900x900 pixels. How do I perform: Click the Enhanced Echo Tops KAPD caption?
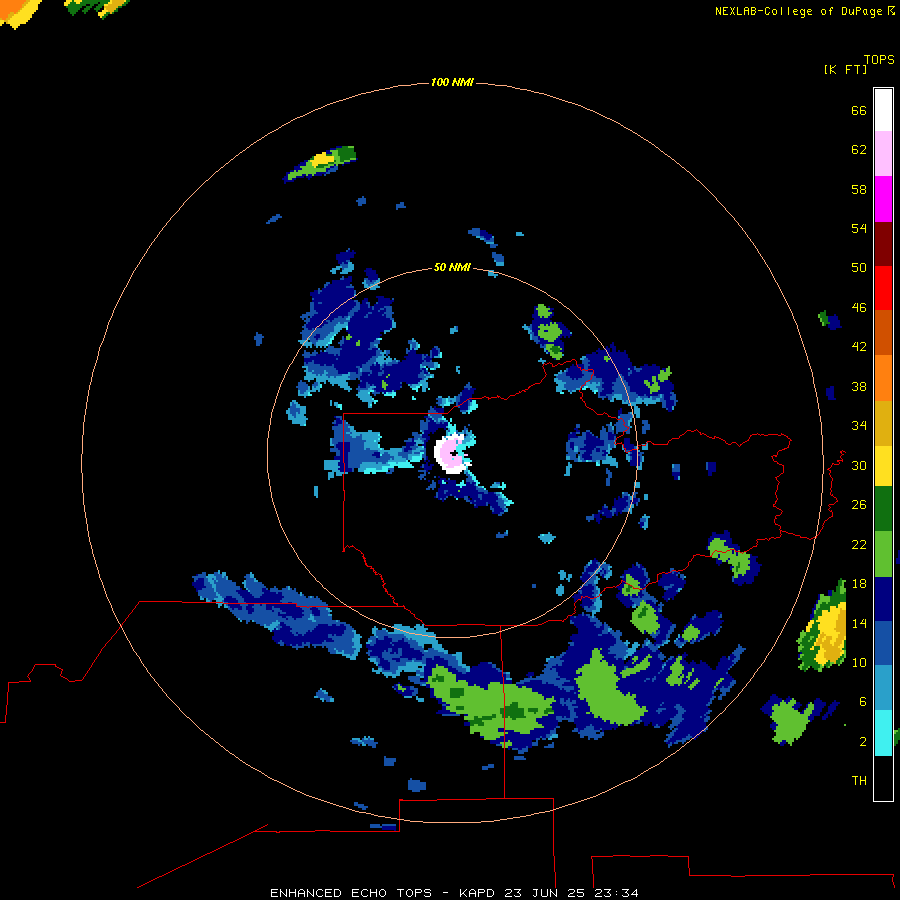tap(454, 893)
